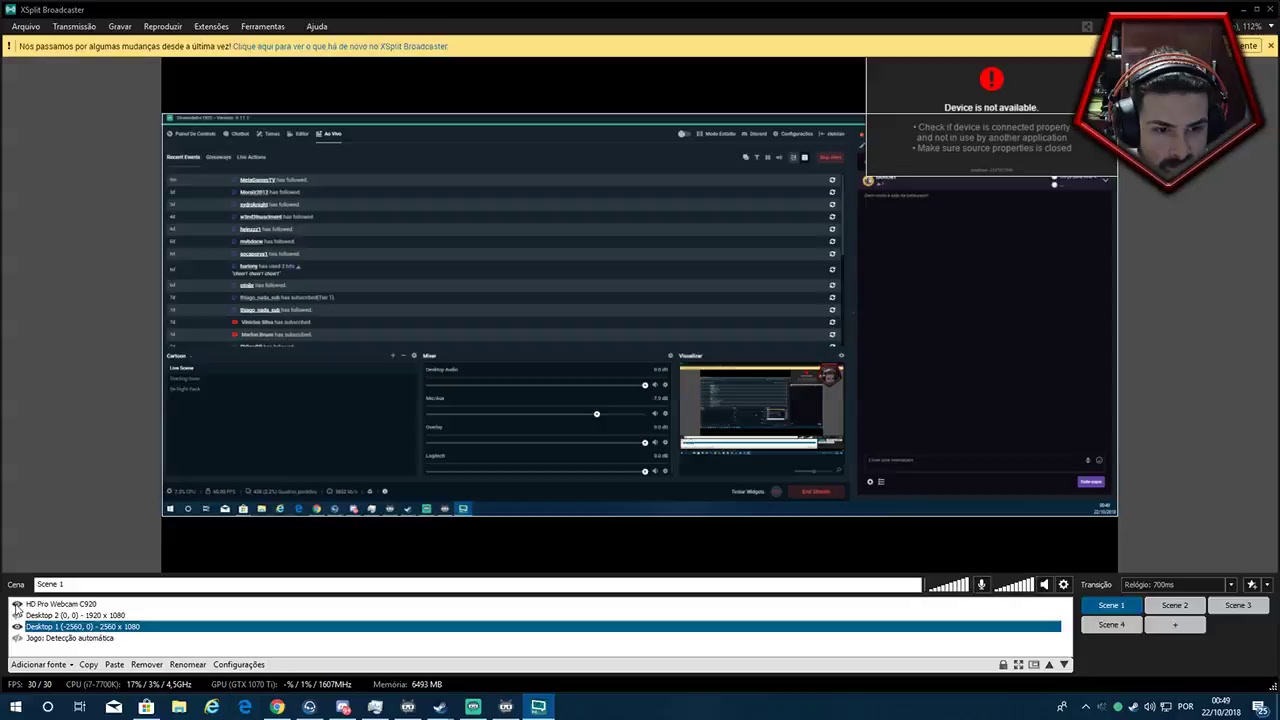This screenshot has width=1280, height=720.
Task: Click the fit source to screen icon
Action: pos(1018,665)
